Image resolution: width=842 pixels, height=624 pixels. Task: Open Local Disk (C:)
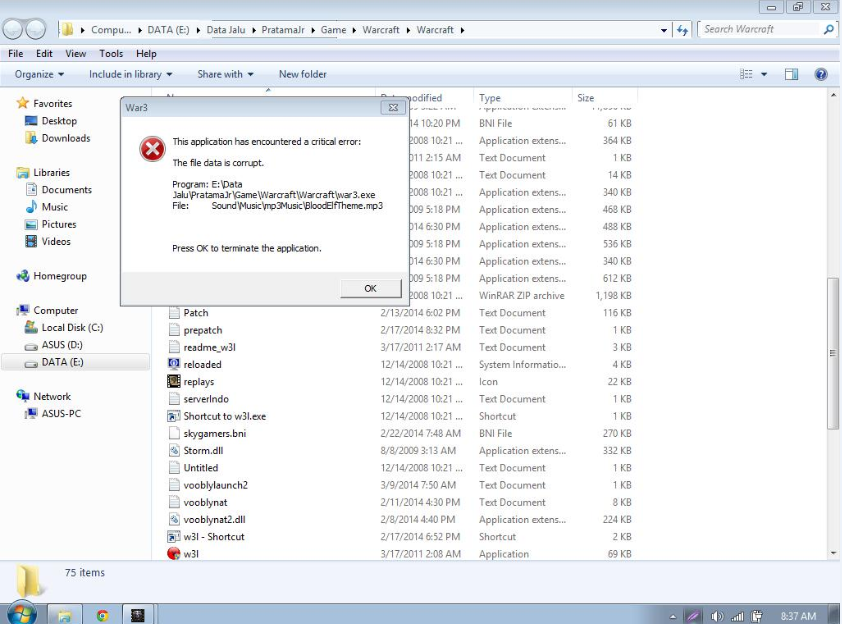[72, 328]
